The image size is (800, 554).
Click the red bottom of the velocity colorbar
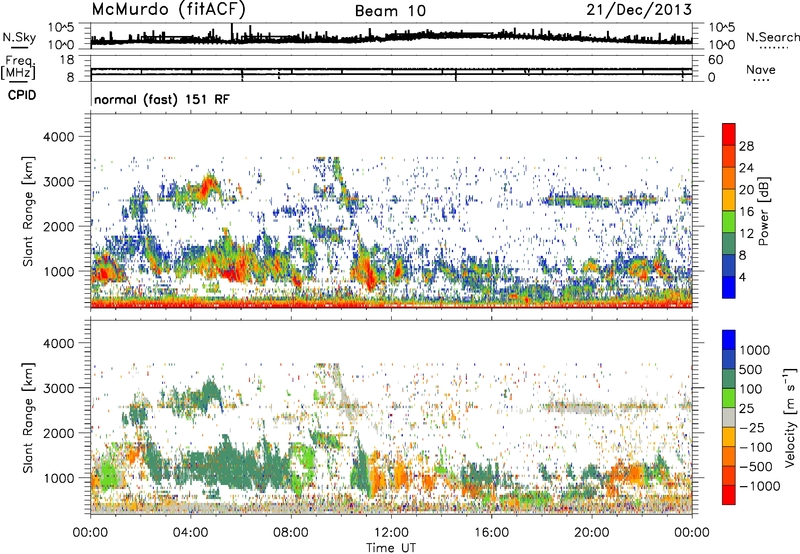[729, 495]
